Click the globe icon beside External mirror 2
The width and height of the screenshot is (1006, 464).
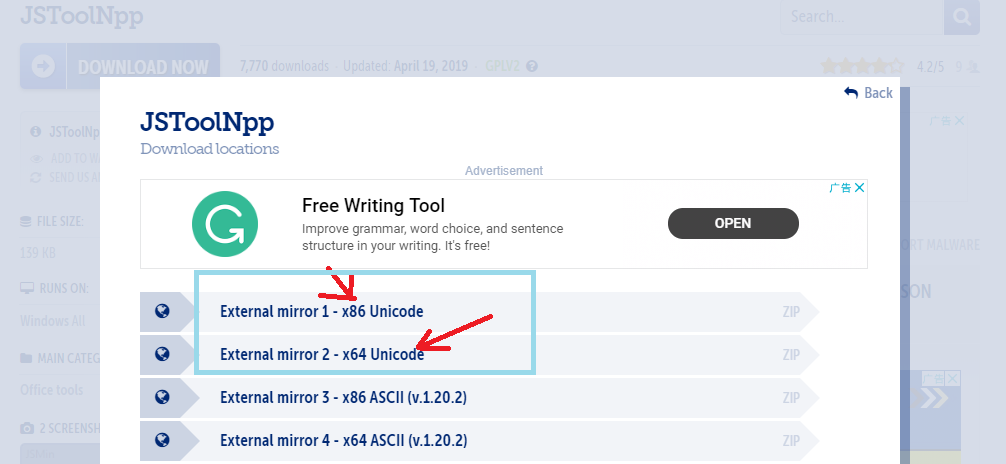(x=162, y=354)
